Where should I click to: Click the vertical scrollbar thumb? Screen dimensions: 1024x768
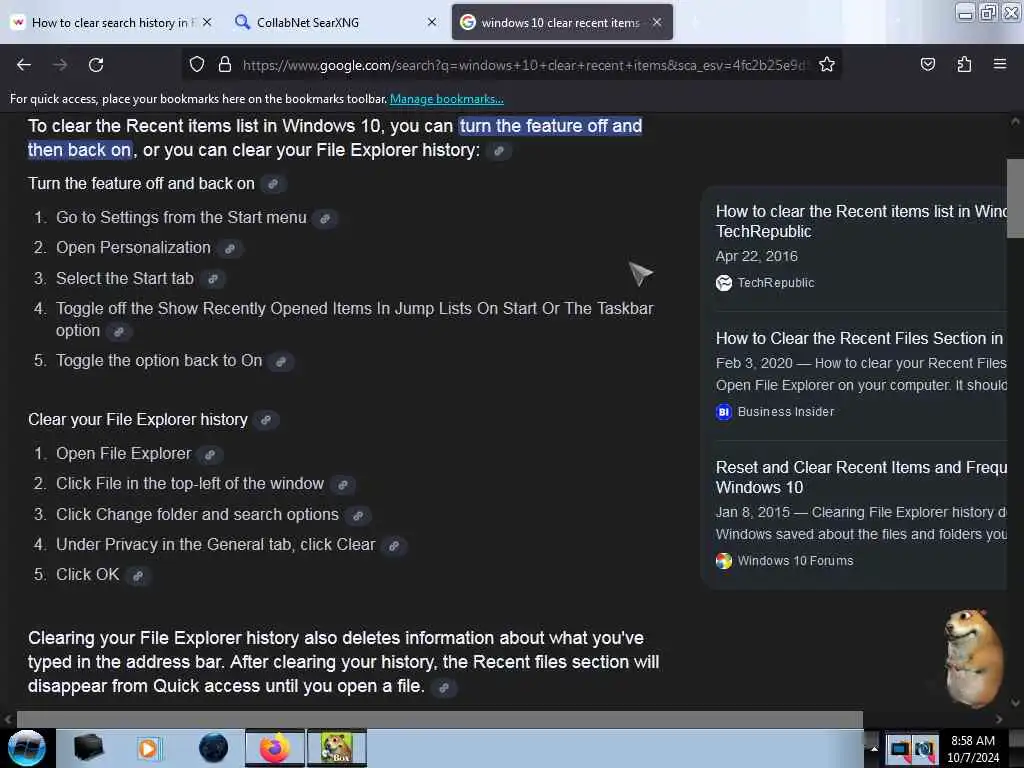click(1015, 199)
